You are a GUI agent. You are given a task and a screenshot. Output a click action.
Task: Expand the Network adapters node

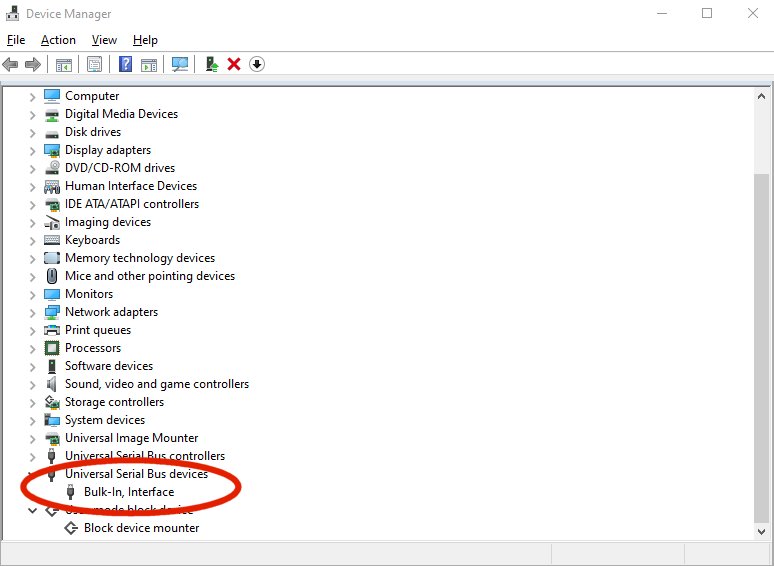pyautogui.click(x=32, y=312)
